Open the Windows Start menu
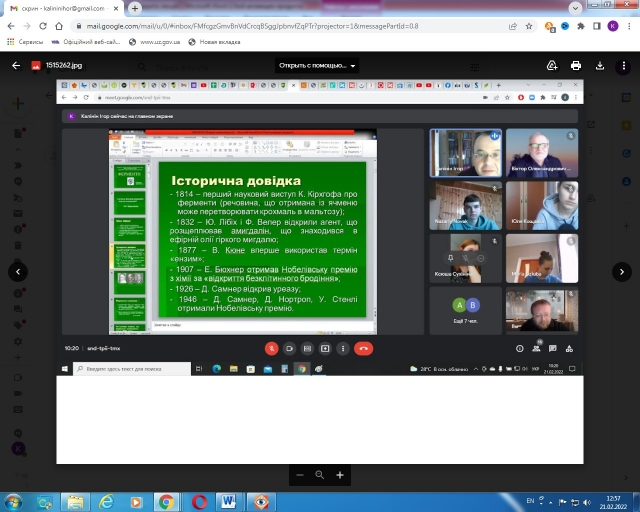 coord(13,502)
